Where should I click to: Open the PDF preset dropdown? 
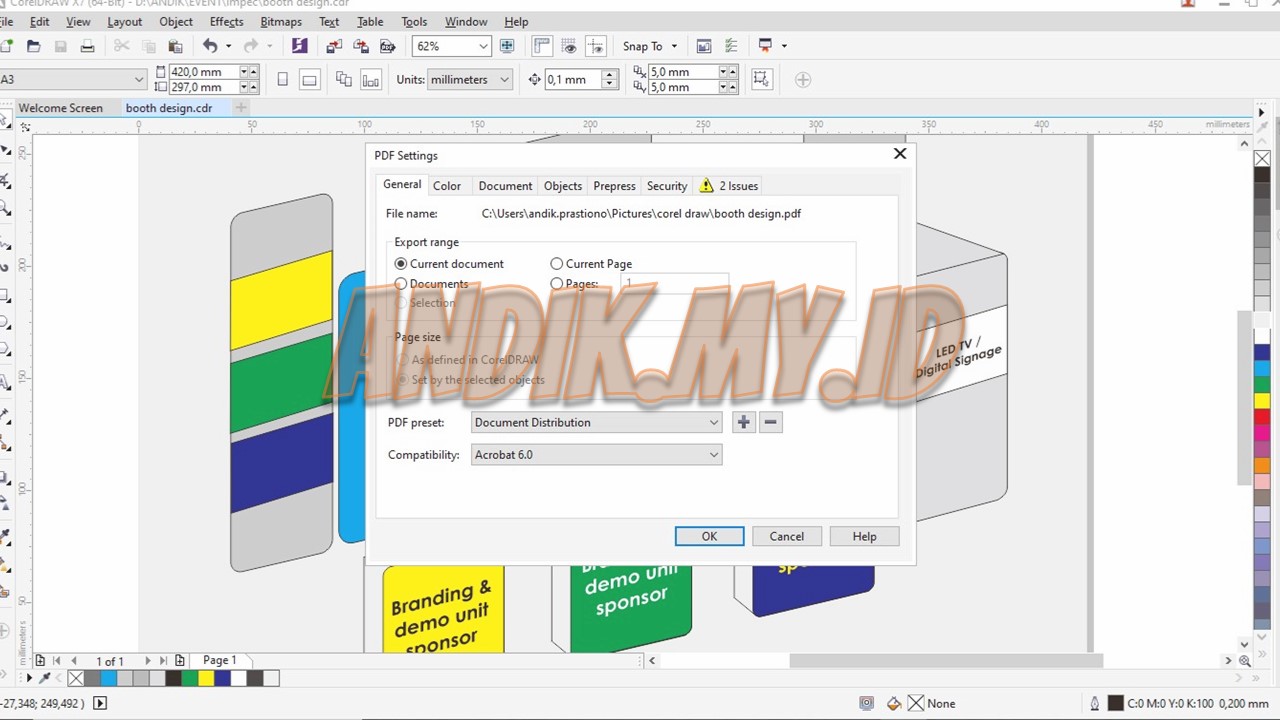tap(712, 422)
